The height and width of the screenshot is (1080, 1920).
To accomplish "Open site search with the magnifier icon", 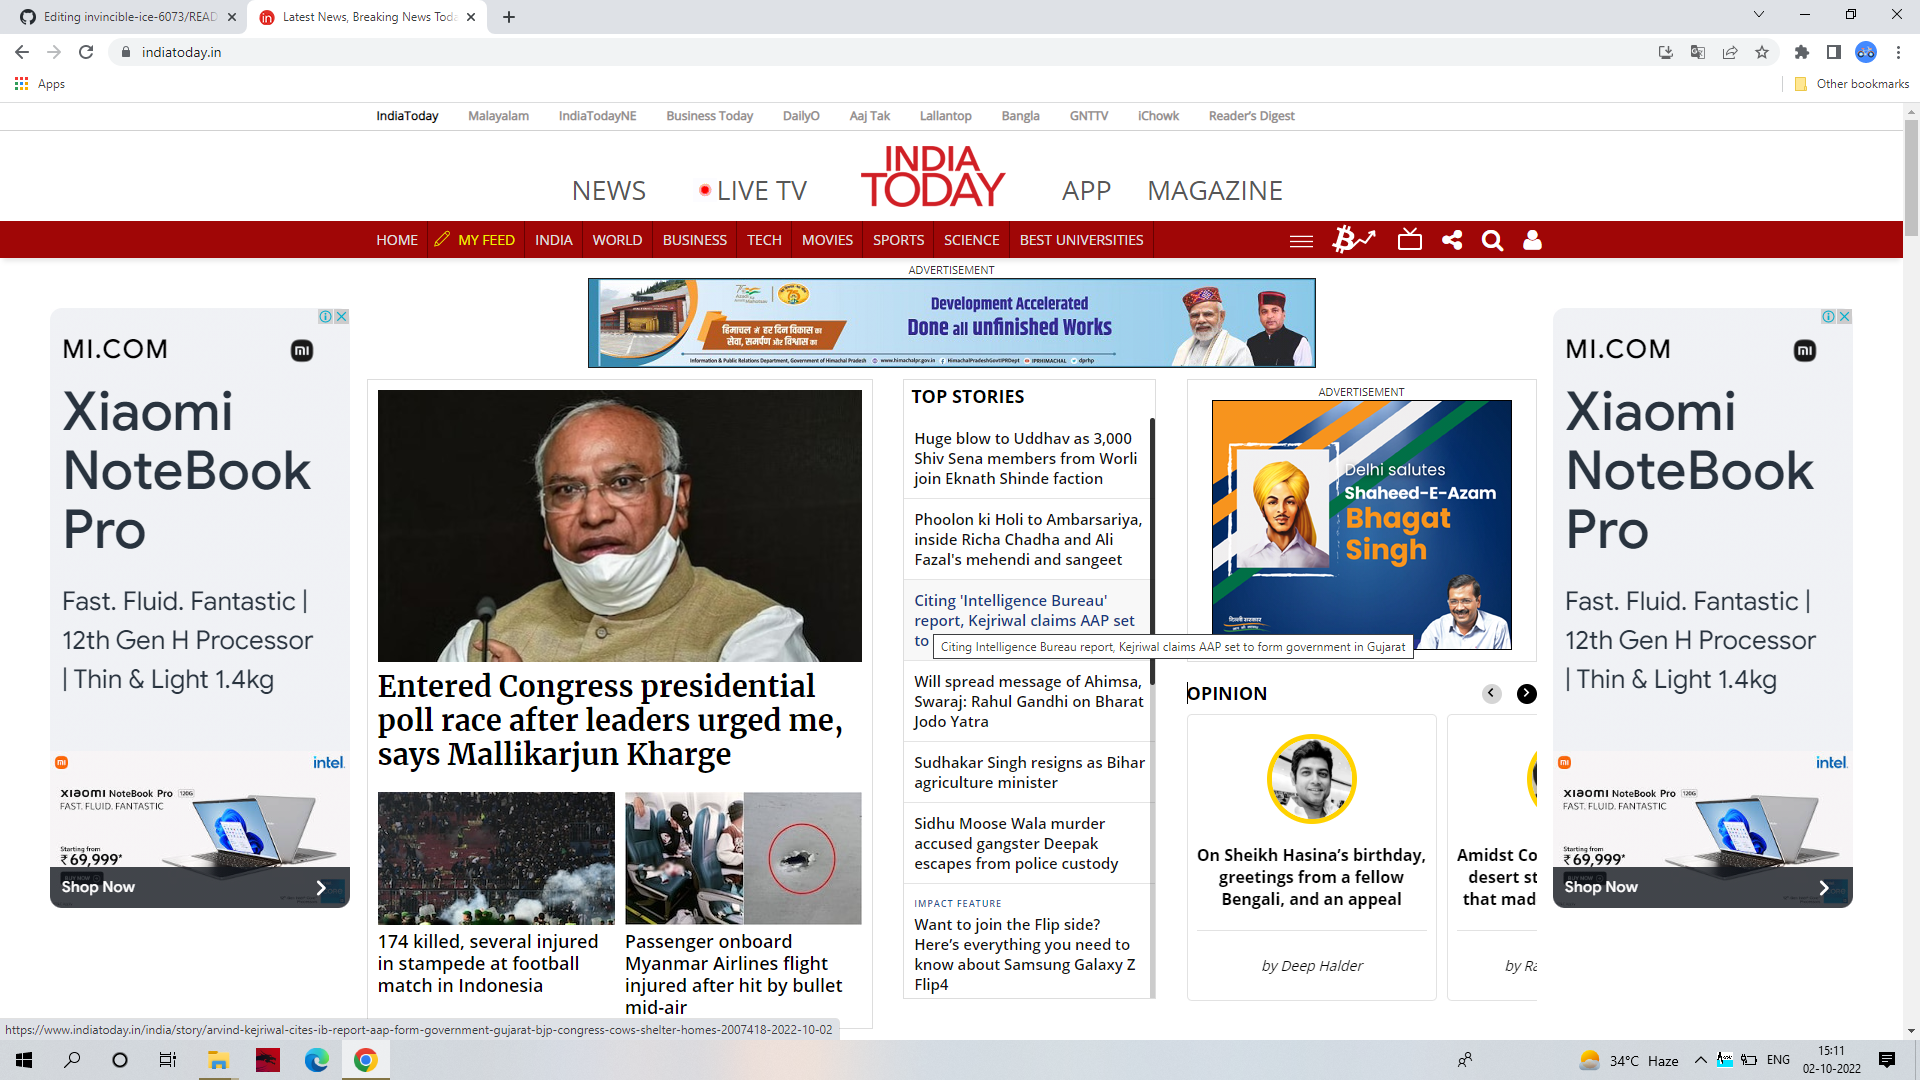I will click(1492, 240).
